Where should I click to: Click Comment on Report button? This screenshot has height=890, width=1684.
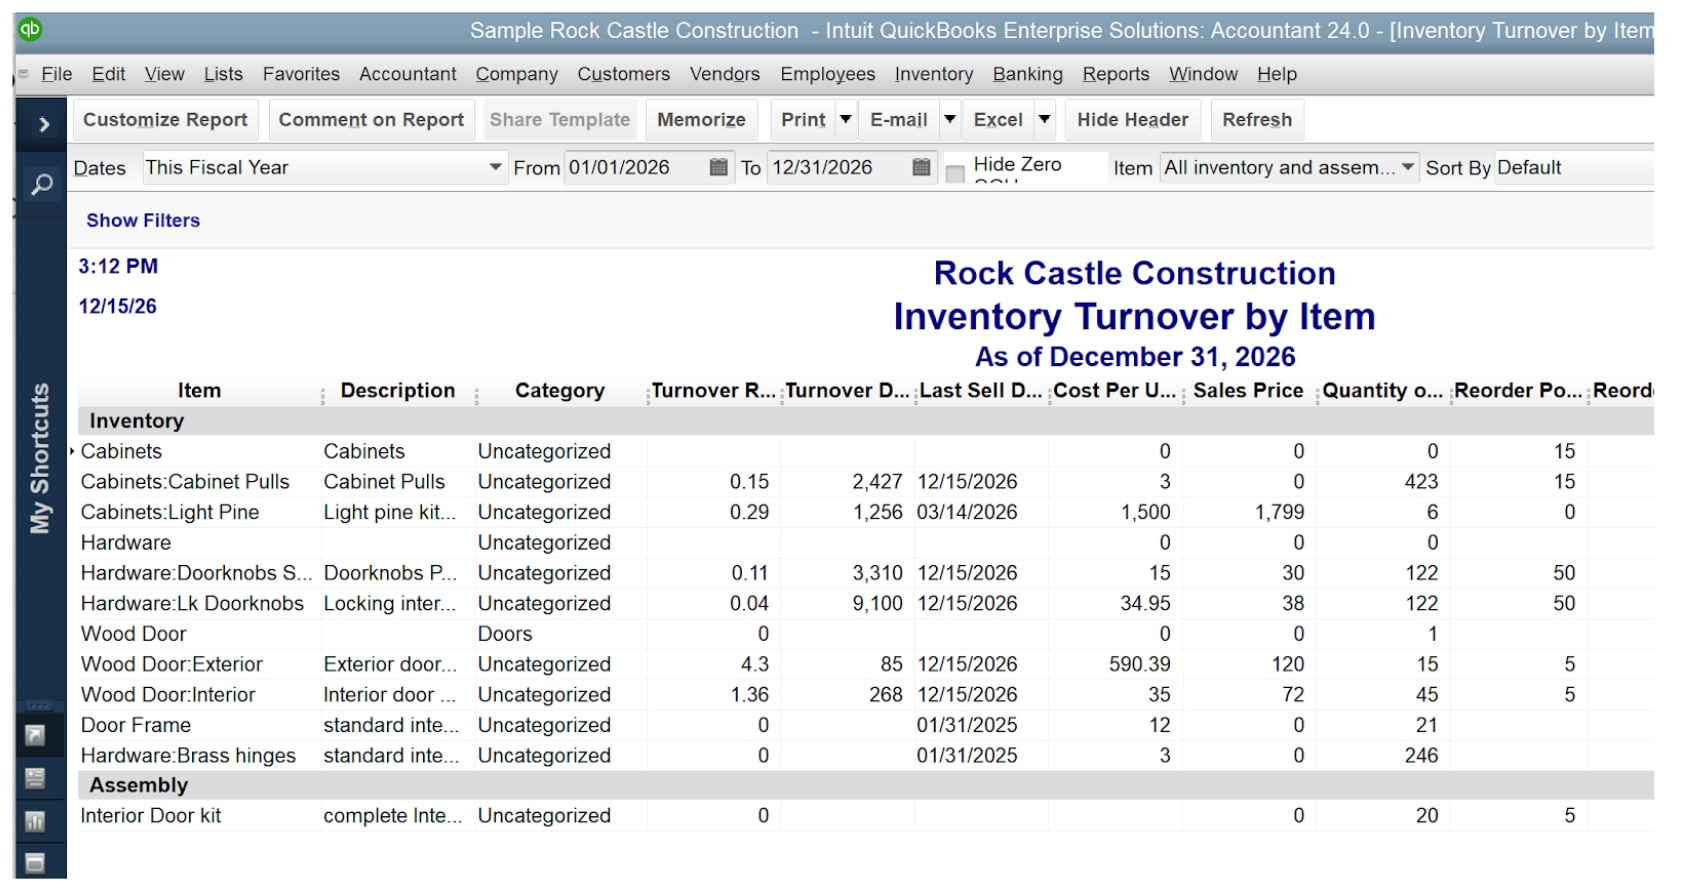[371, 119]
